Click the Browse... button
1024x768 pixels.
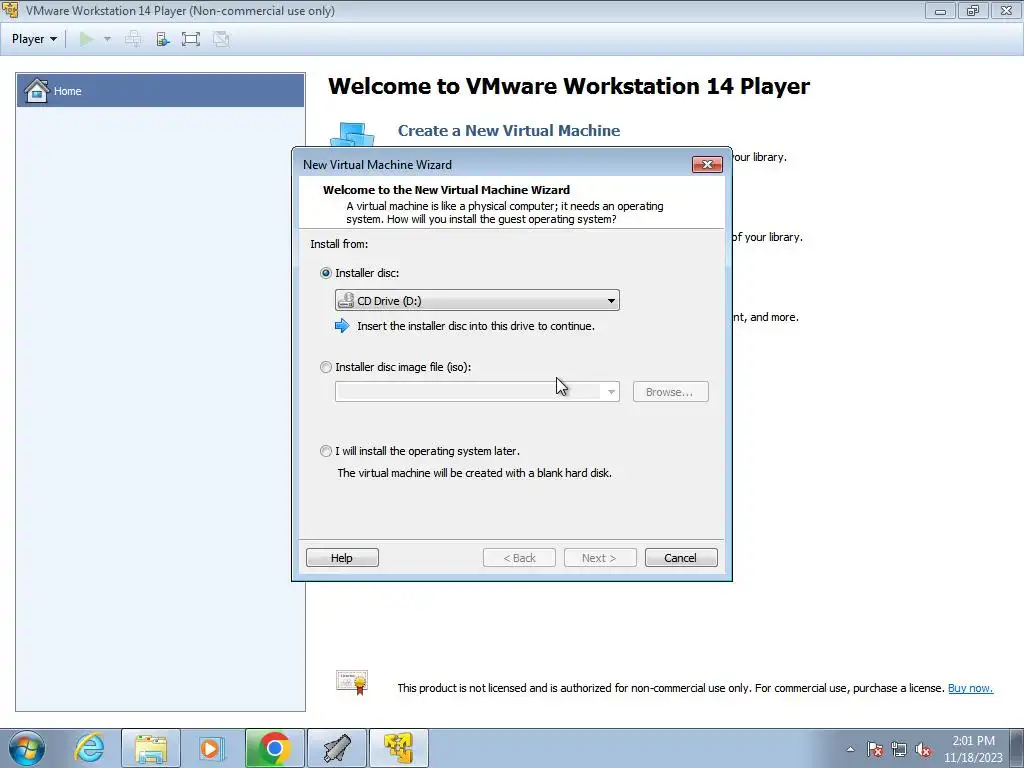point(670,392)
